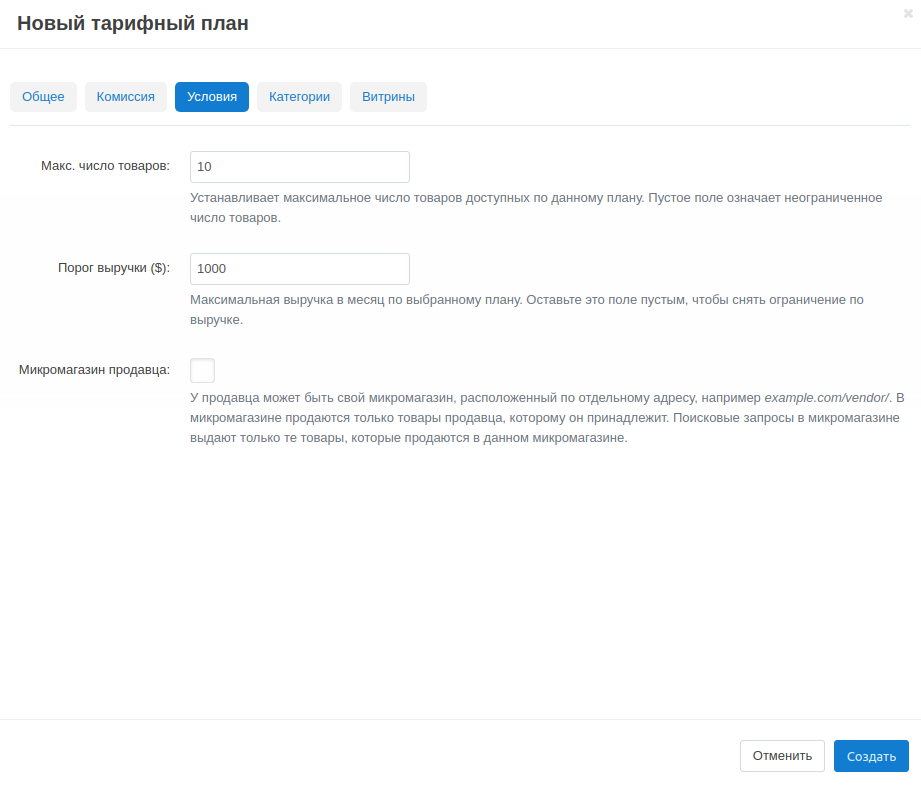Click the Создать button
Screen dimensions: 921x788
click(871, 756)
